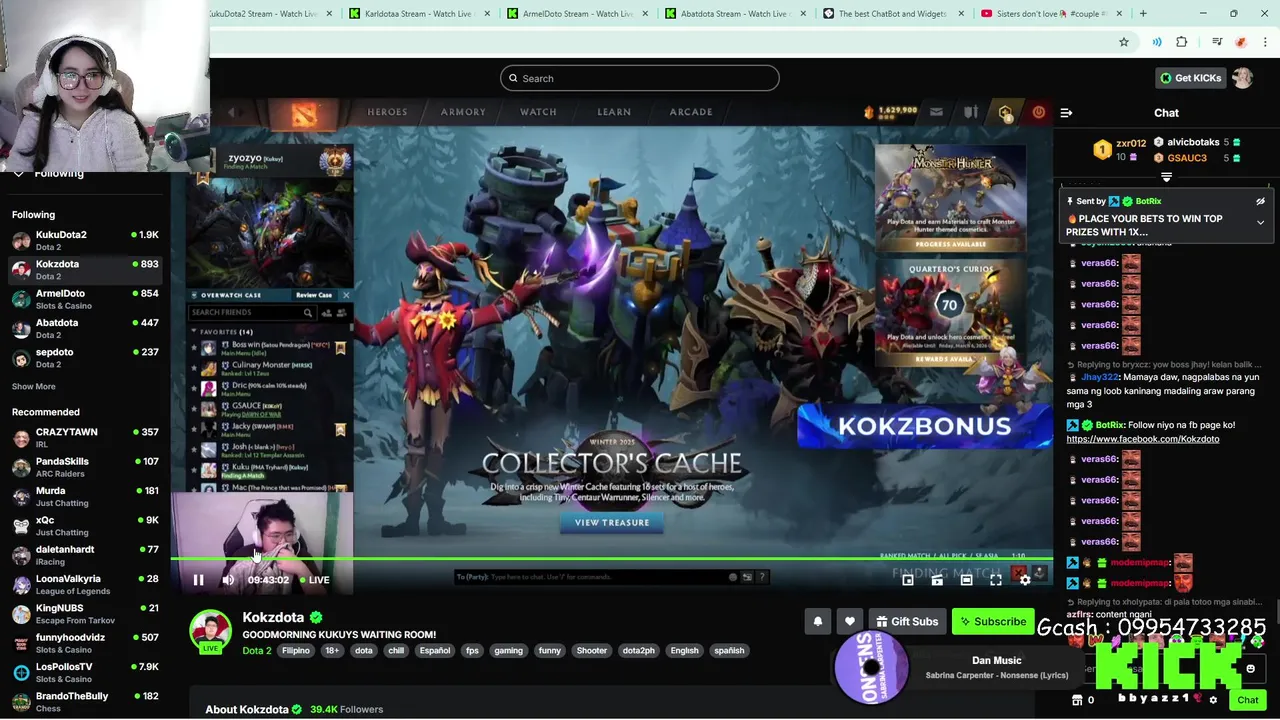Expand Show more under Following
Image resolution: width=1280 pixels, height=720 pixels.
pos(33,387)
